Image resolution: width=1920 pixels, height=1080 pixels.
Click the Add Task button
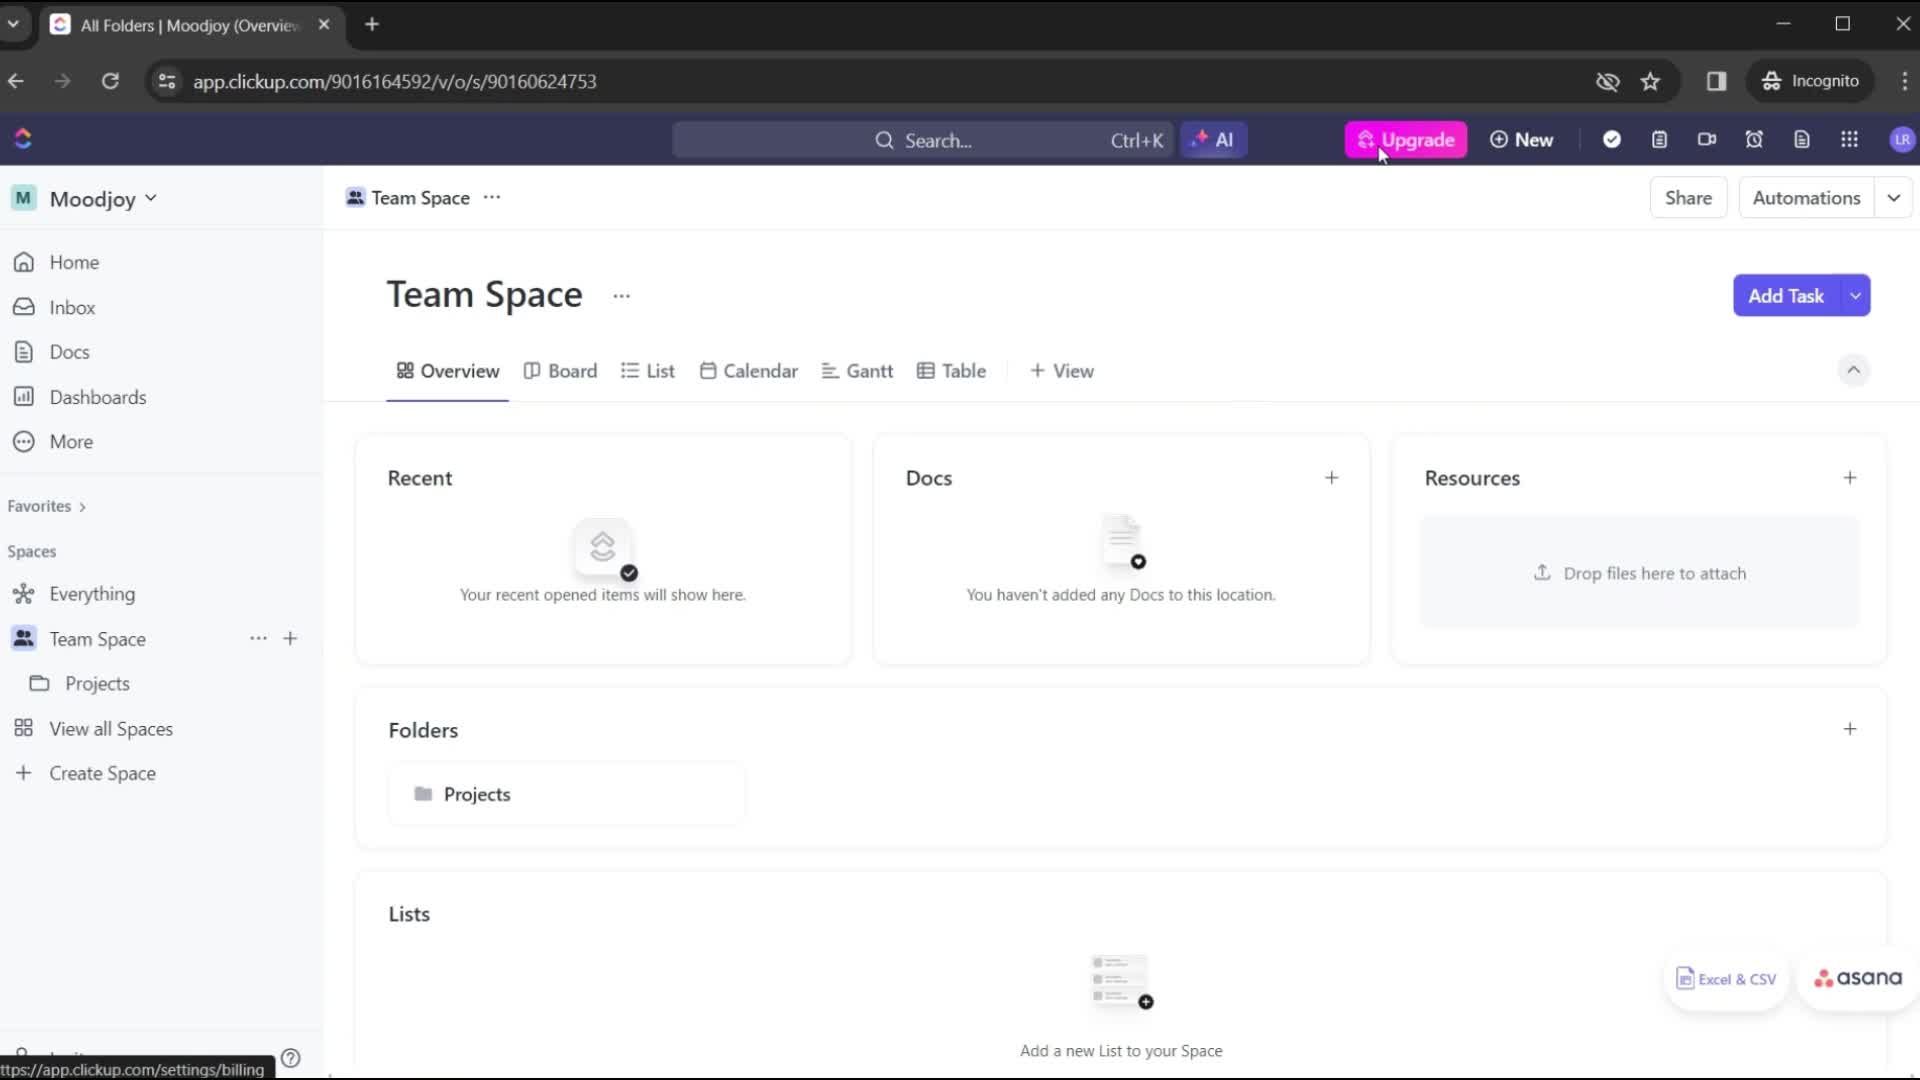click(x=1787, y=296)
